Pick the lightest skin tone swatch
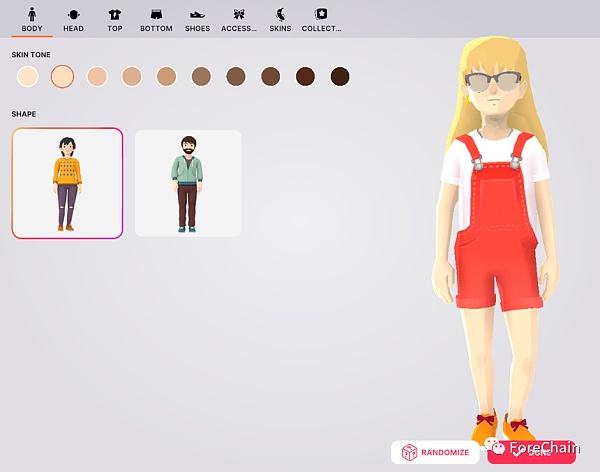 pos(28,76)
